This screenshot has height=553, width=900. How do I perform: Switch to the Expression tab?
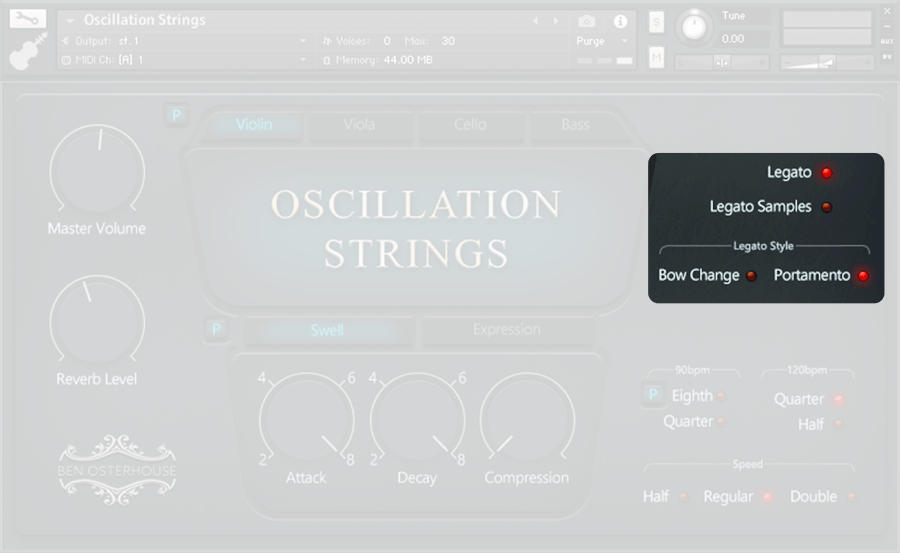507,330
